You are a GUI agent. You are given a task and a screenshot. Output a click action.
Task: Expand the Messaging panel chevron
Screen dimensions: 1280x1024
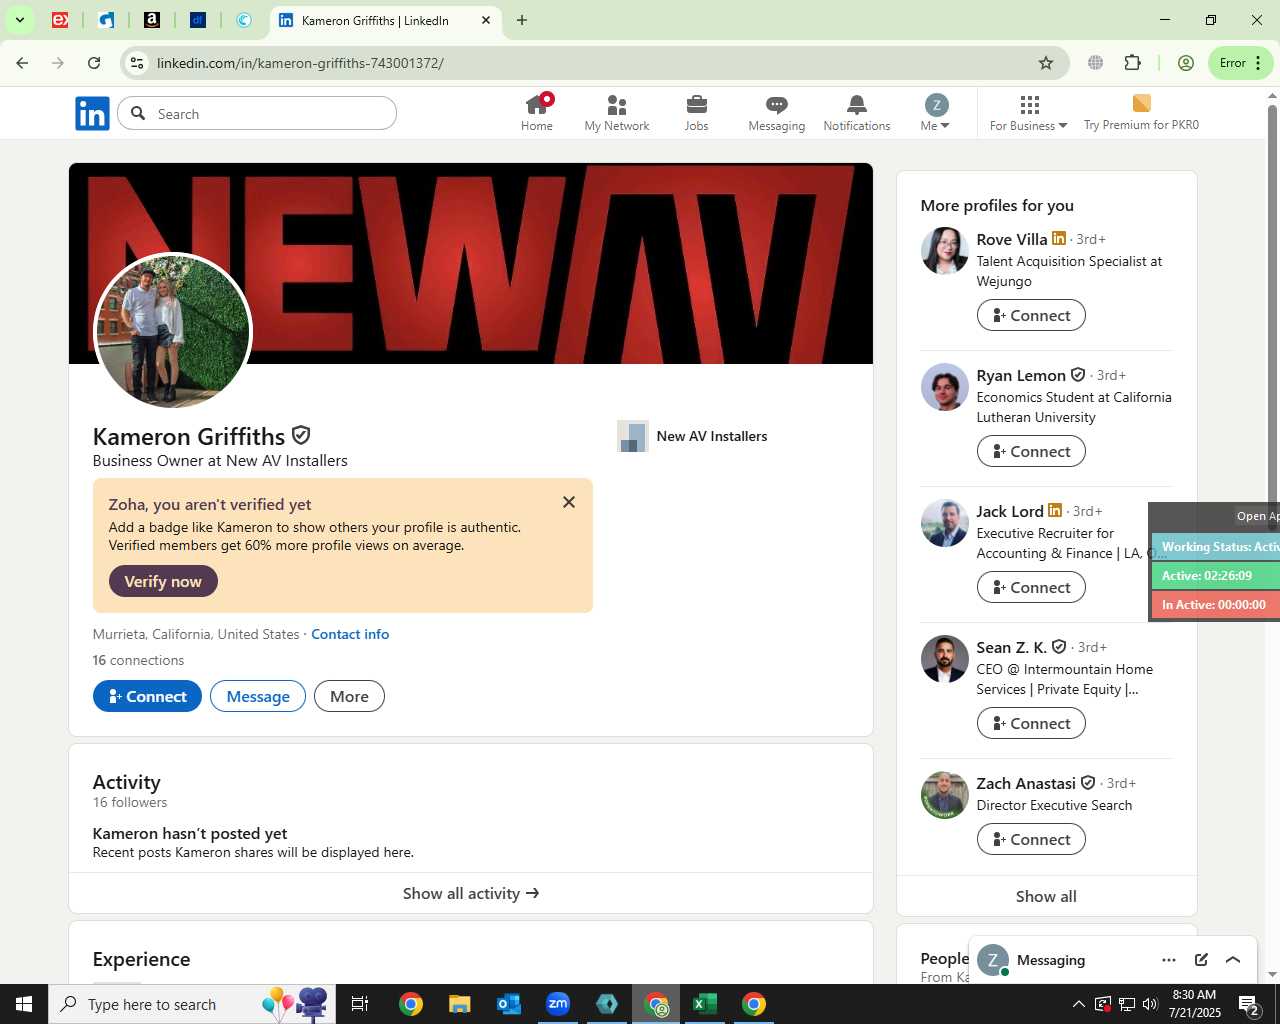1233,960
